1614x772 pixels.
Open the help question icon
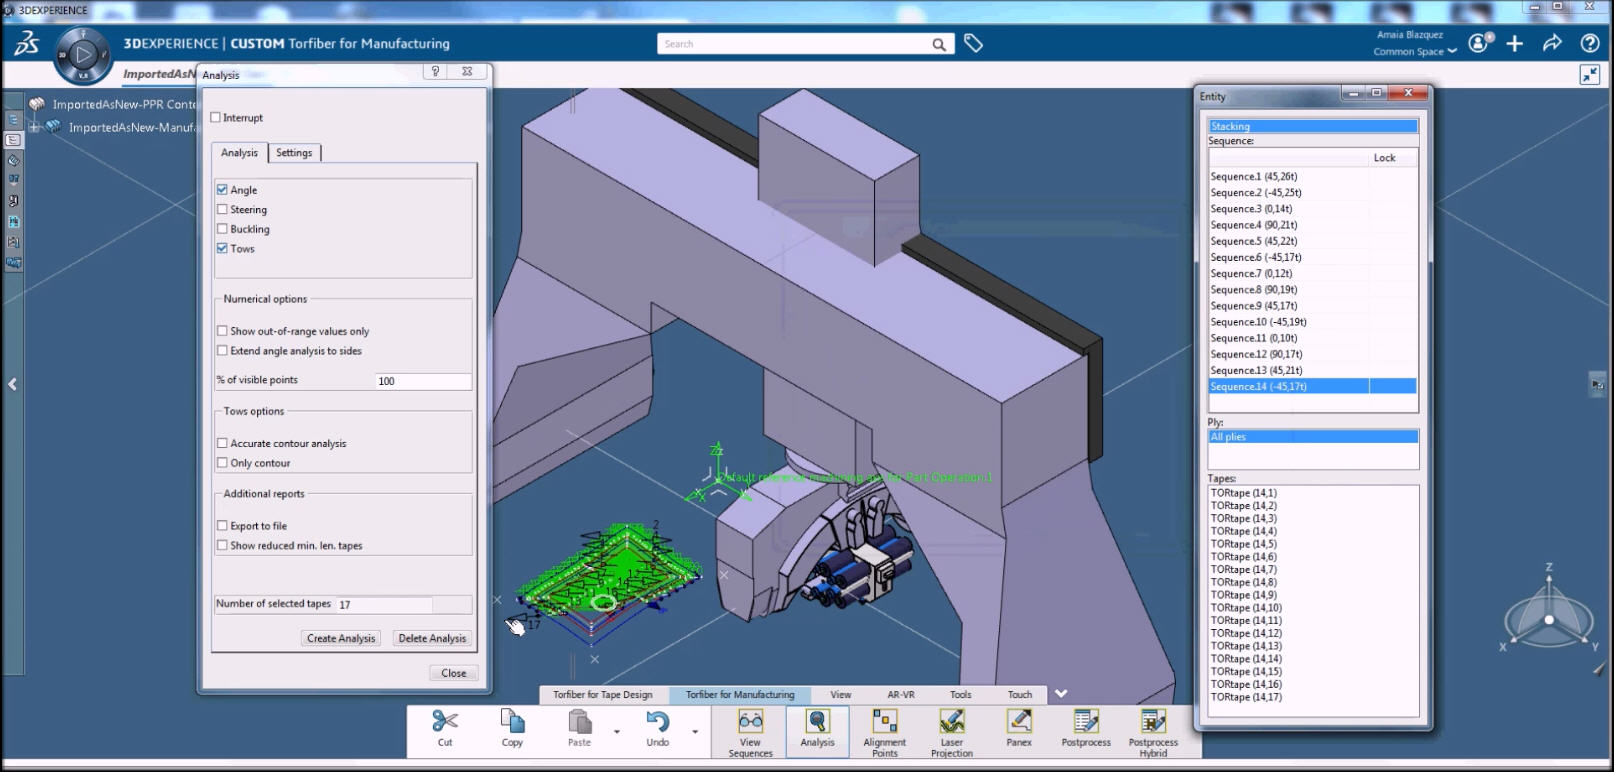pyautogui.click(x=1589, y=43)
